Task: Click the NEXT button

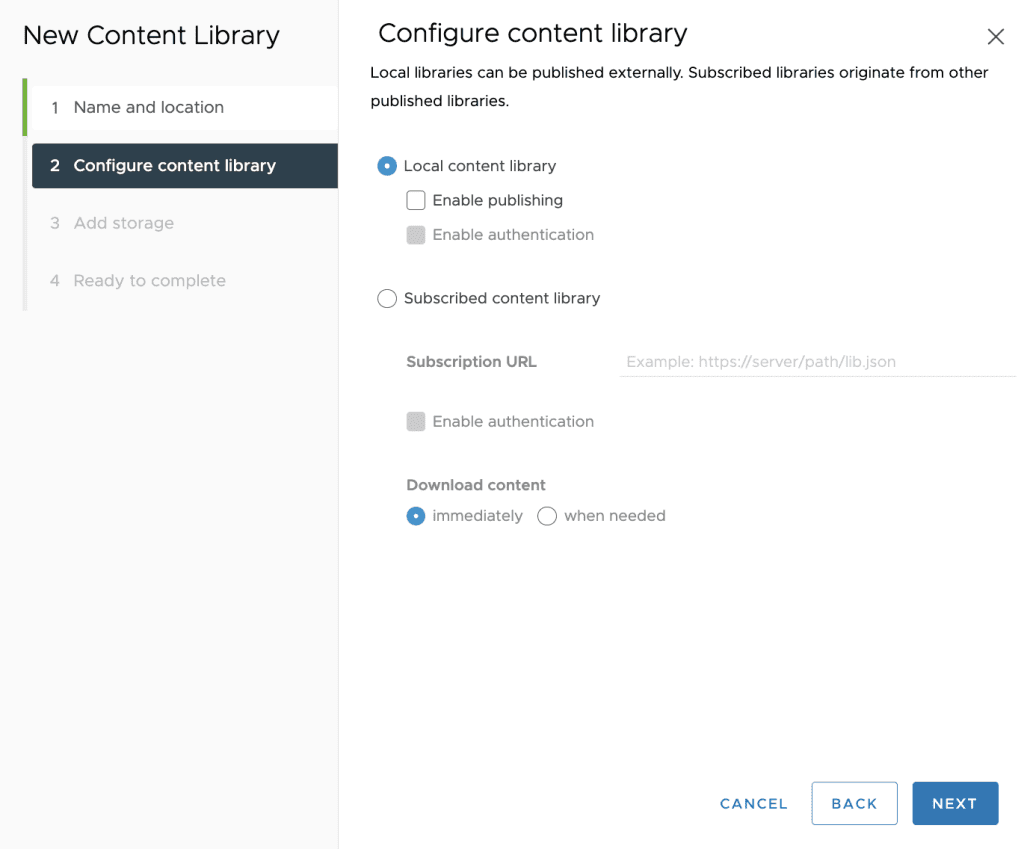Action: 955,803
